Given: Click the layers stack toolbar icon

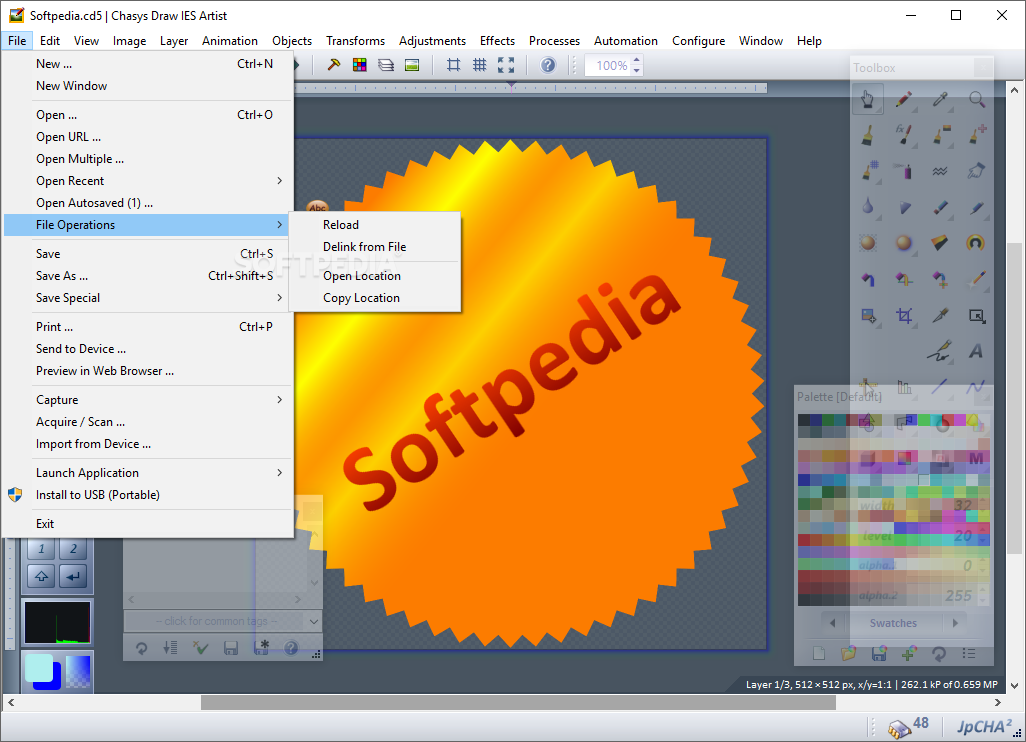Looking at the screenshot, I should 386,65.
